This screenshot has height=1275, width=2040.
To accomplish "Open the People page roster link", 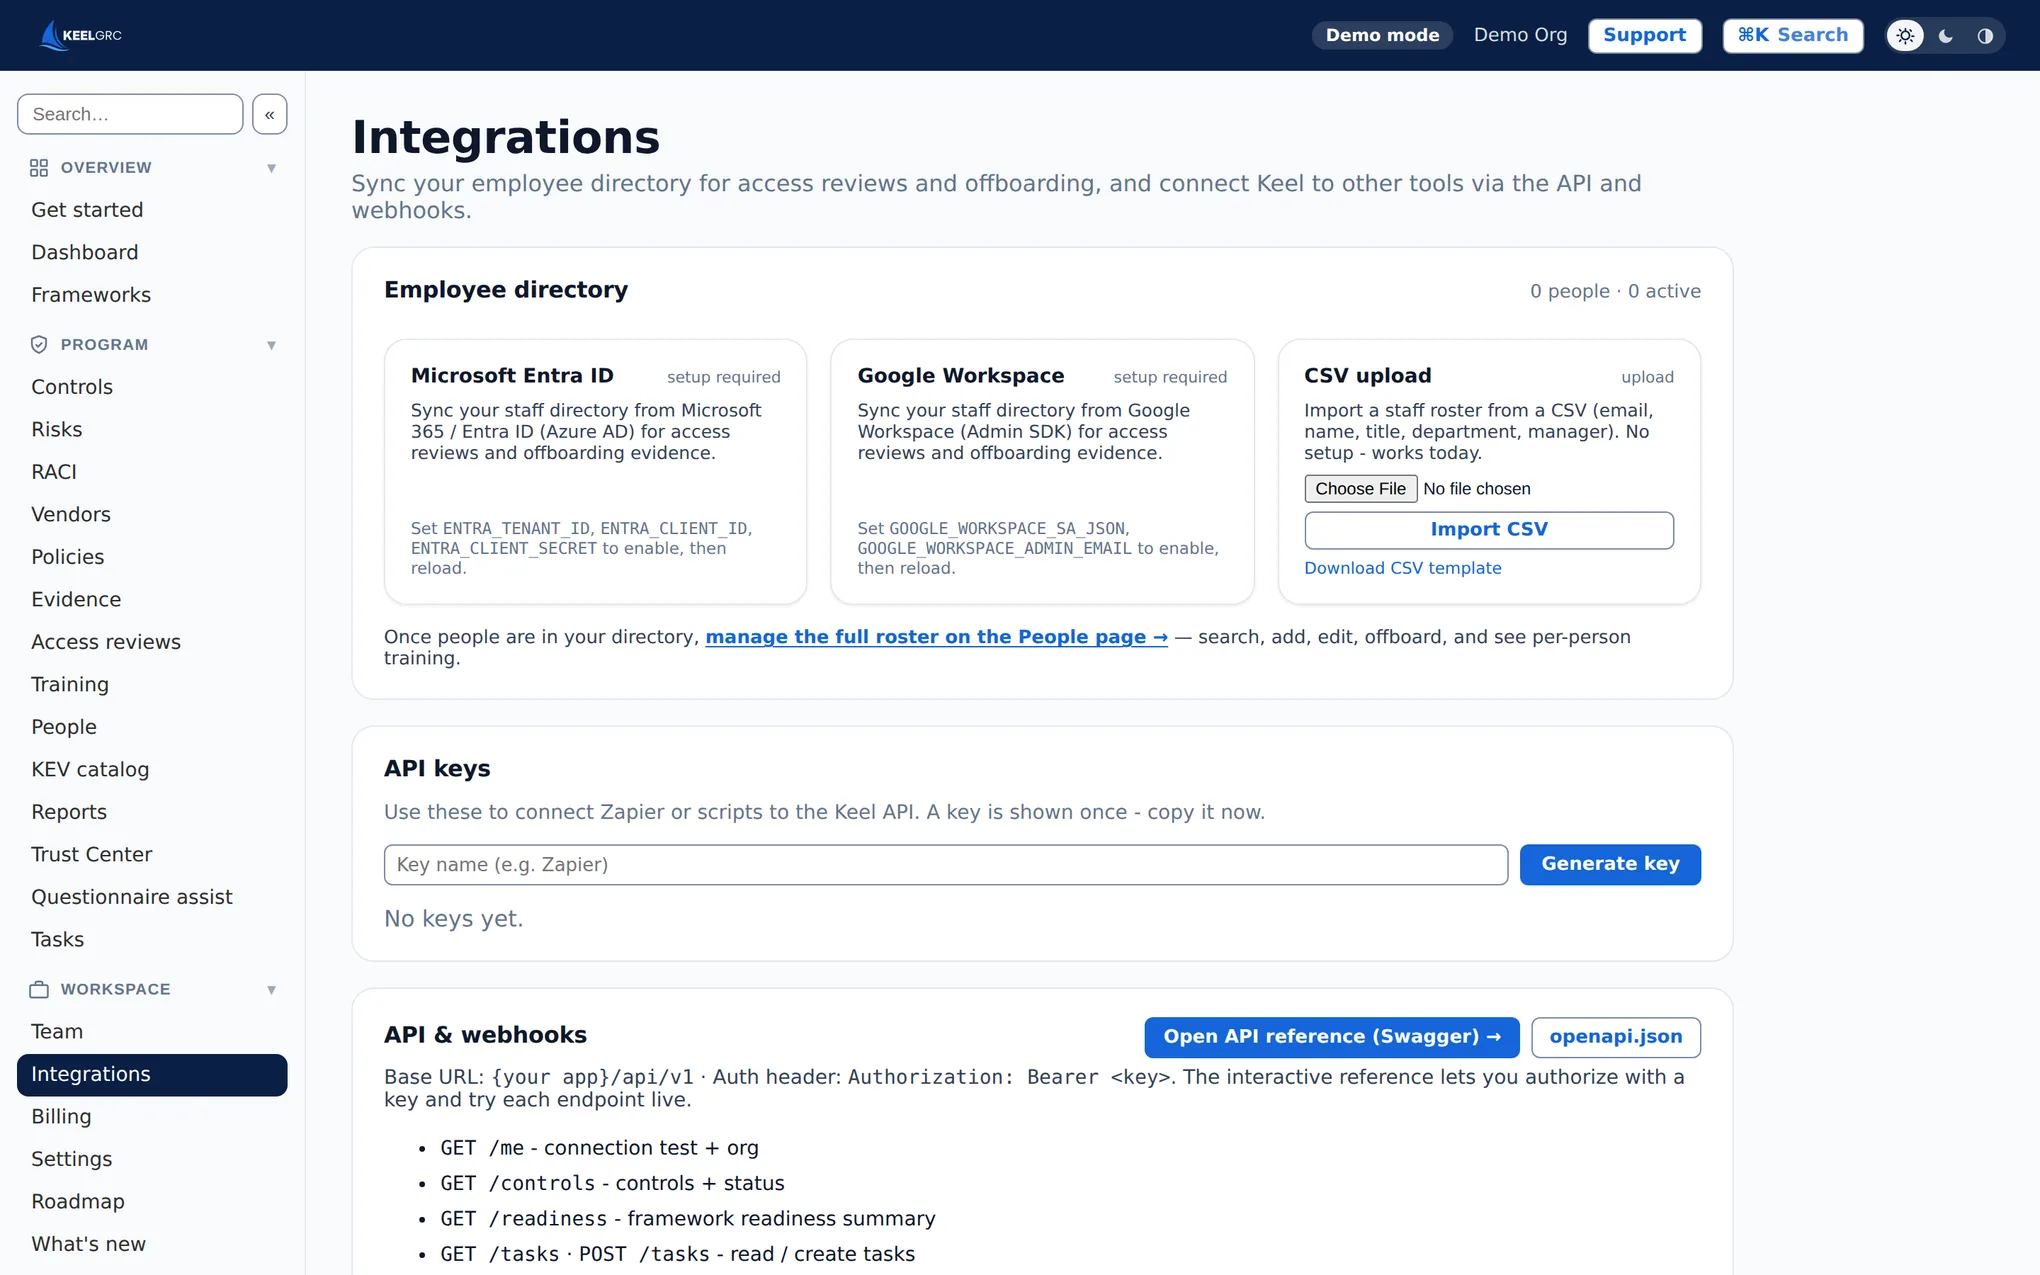I will 936,637.
